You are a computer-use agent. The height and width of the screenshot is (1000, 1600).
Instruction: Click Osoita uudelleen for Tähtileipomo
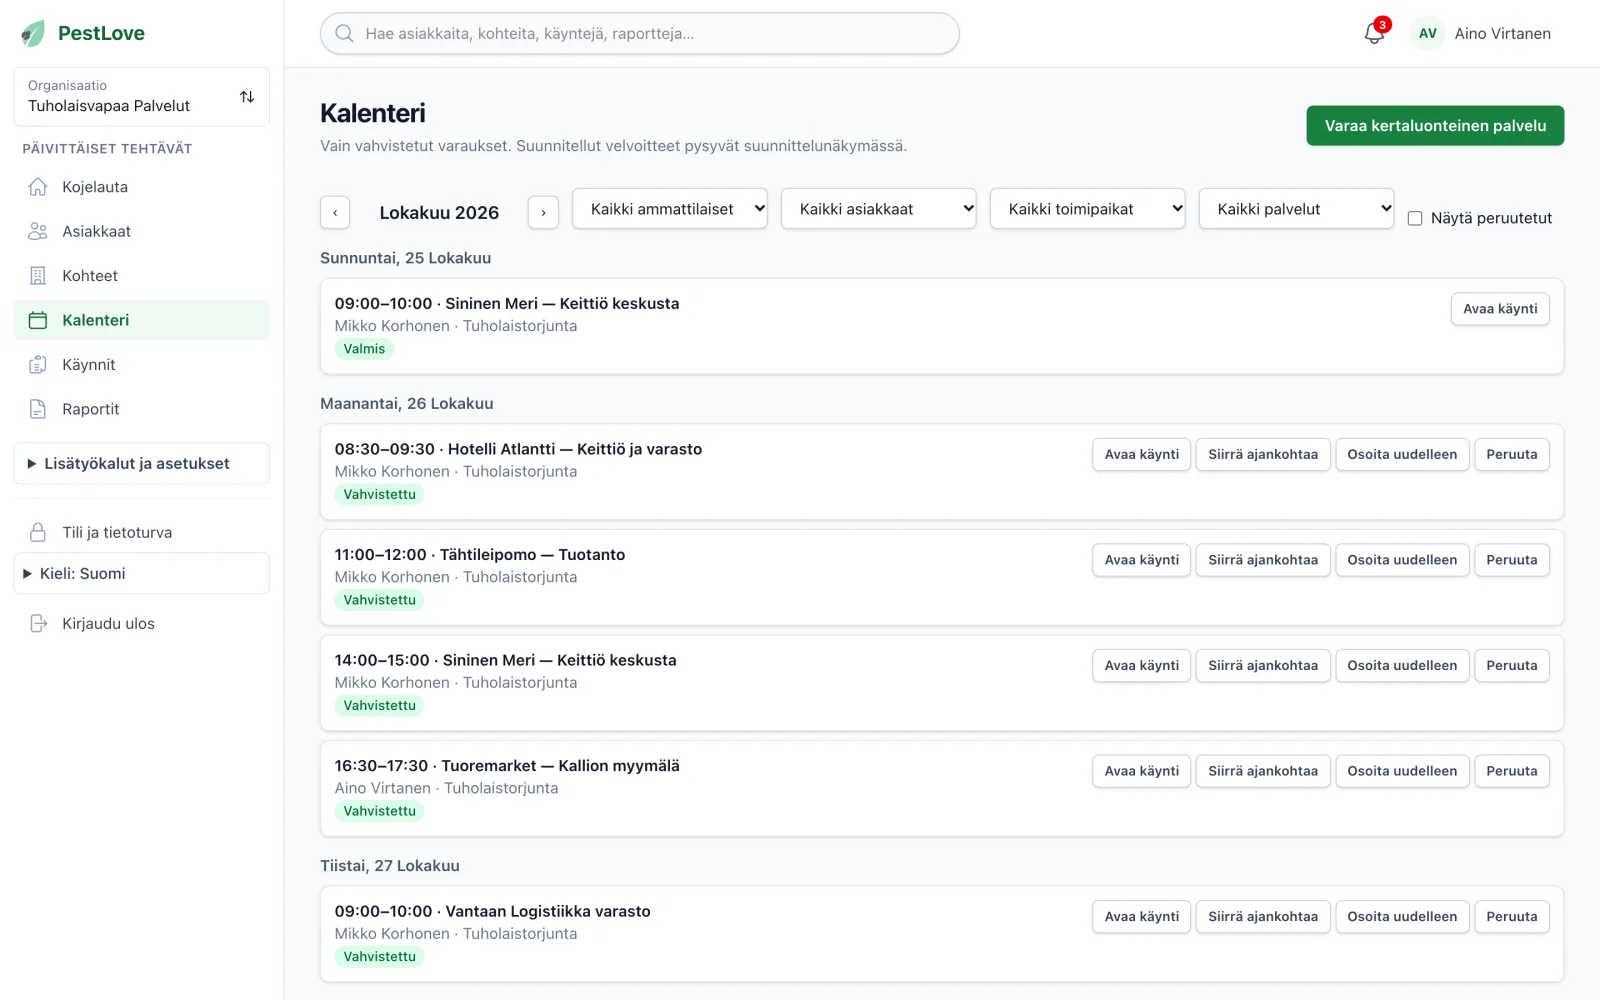(1402, 560)
